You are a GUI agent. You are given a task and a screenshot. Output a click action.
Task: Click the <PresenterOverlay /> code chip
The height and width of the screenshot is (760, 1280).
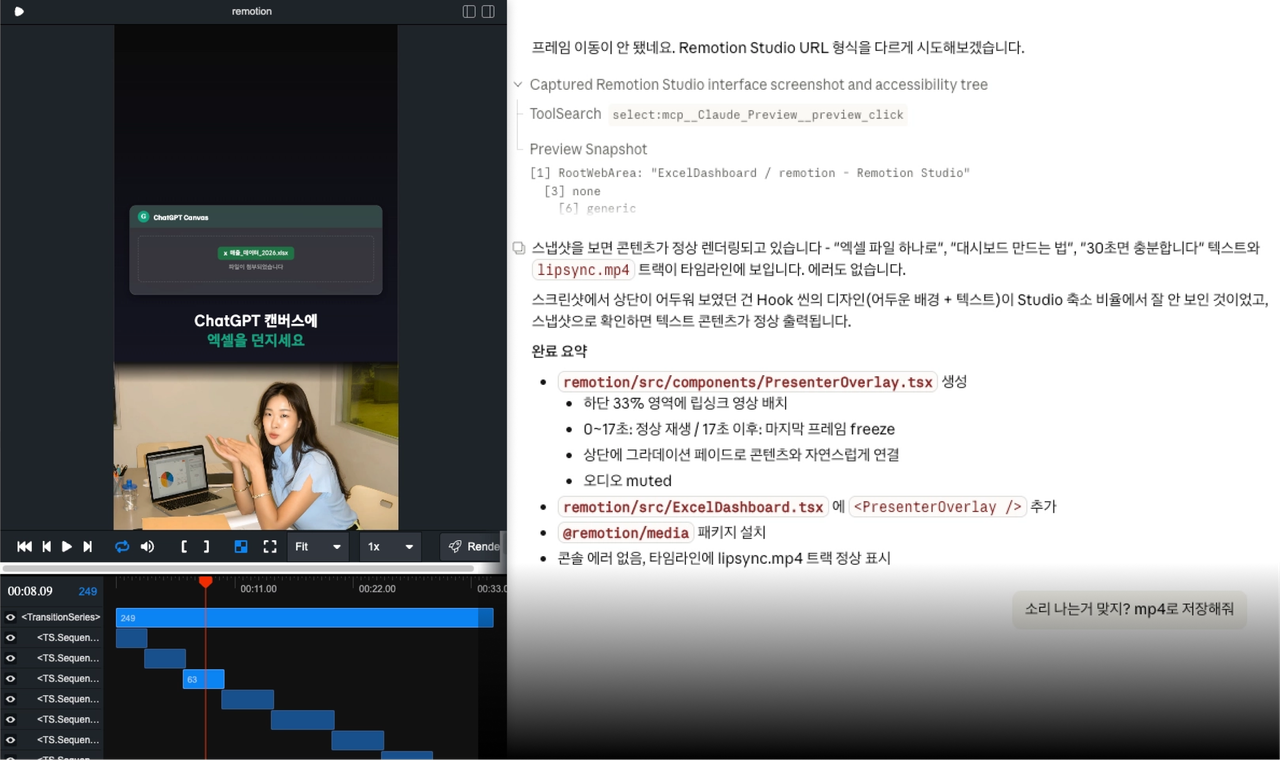click(x=937, y=507)
